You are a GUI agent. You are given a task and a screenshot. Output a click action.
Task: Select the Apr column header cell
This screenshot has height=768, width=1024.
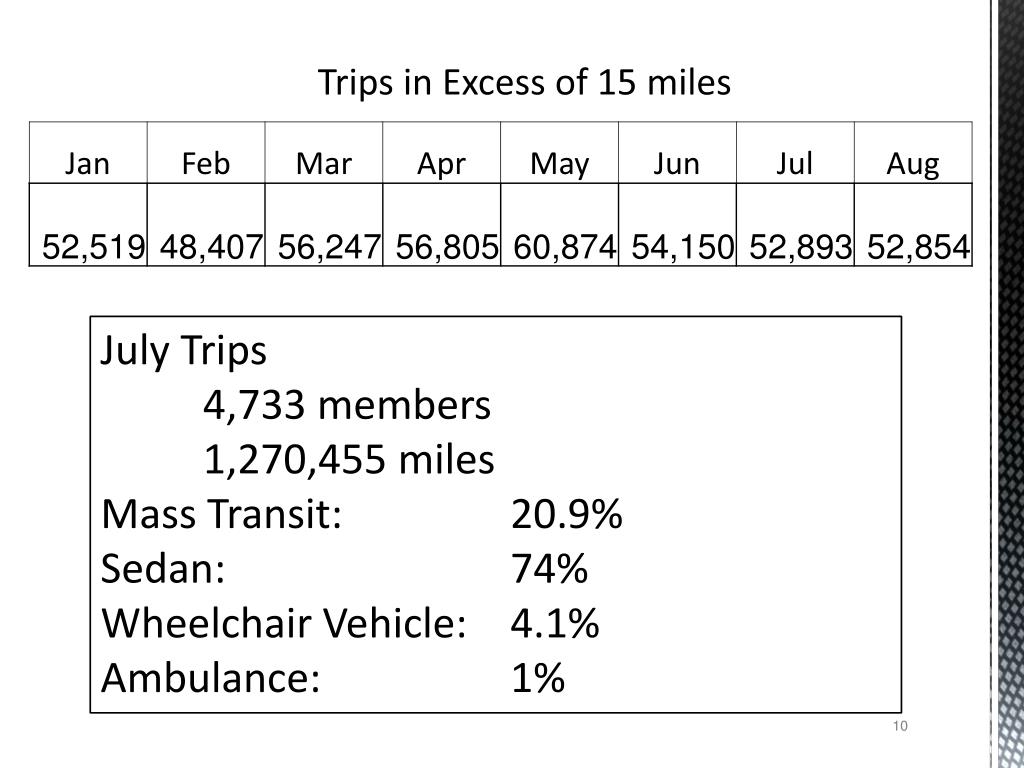pos(441,152)
